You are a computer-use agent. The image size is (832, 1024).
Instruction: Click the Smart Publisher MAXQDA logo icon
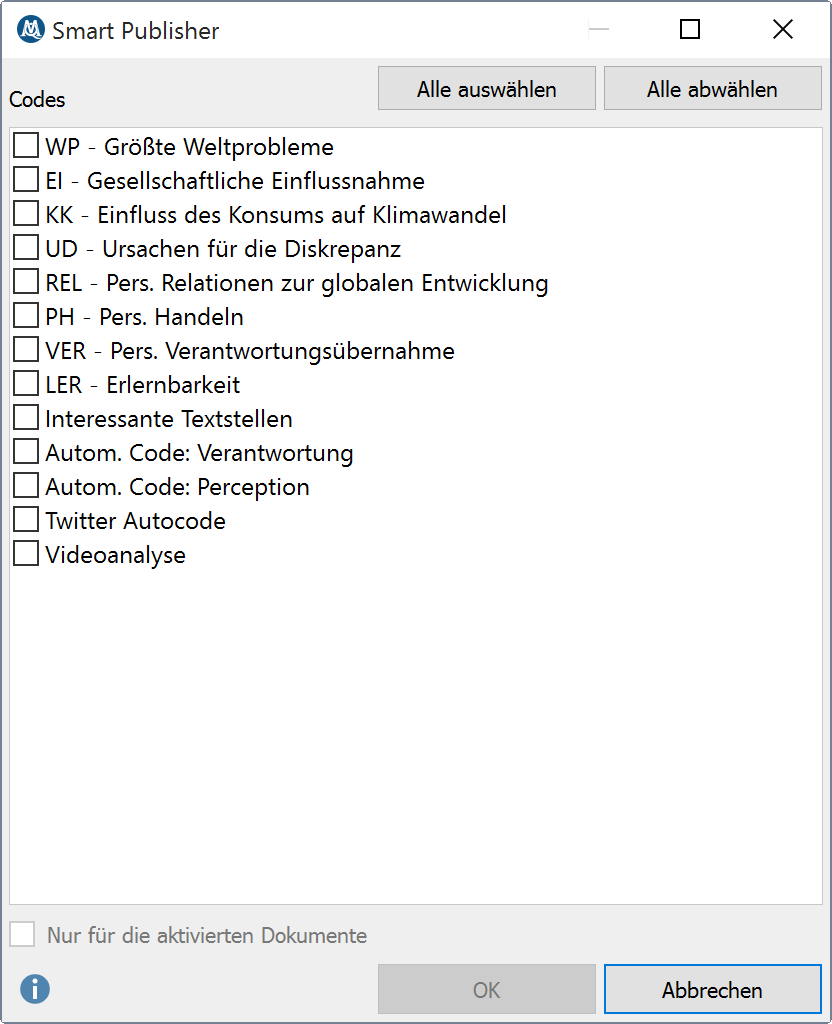31,29
